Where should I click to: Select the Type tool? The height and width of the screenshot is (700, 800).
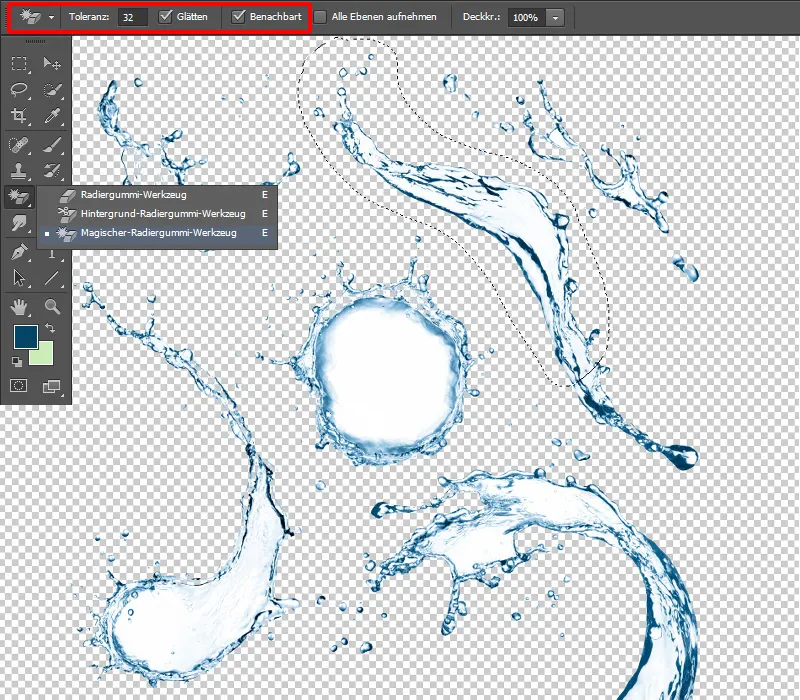point(52,254)
